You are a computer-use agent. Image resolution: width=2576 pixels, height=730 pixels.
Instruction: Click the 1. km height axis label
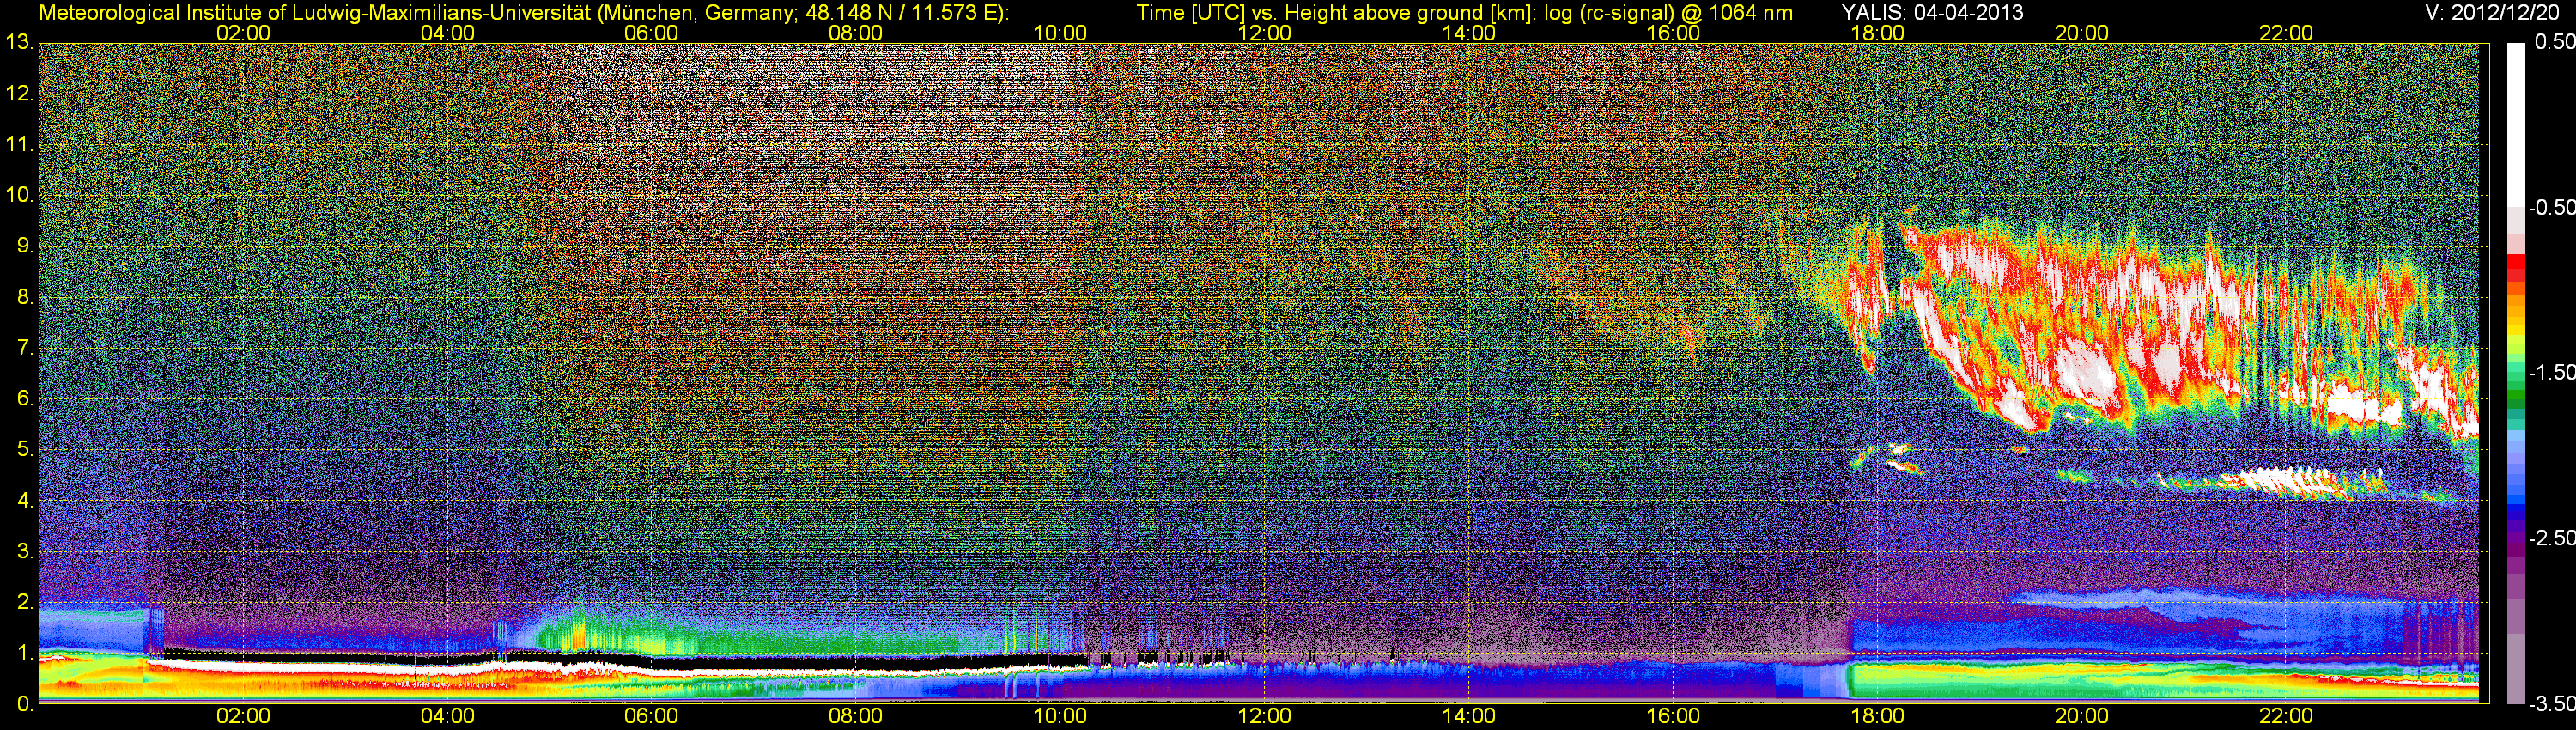click(24, 653)
